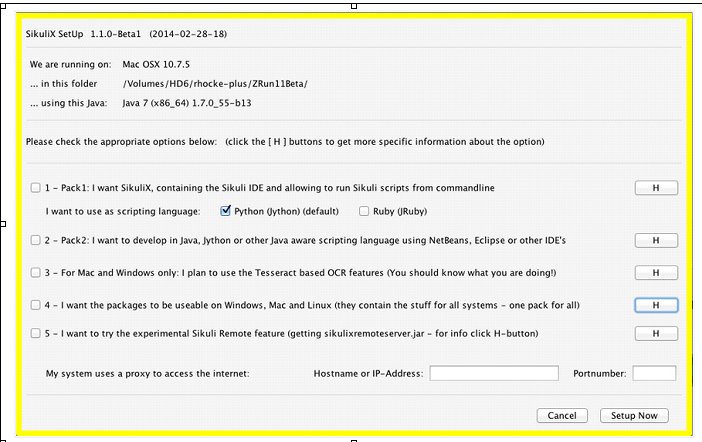Check the Ruby (JRuby) scripting option
Screen dimensions: 702x442
(364, 211)
